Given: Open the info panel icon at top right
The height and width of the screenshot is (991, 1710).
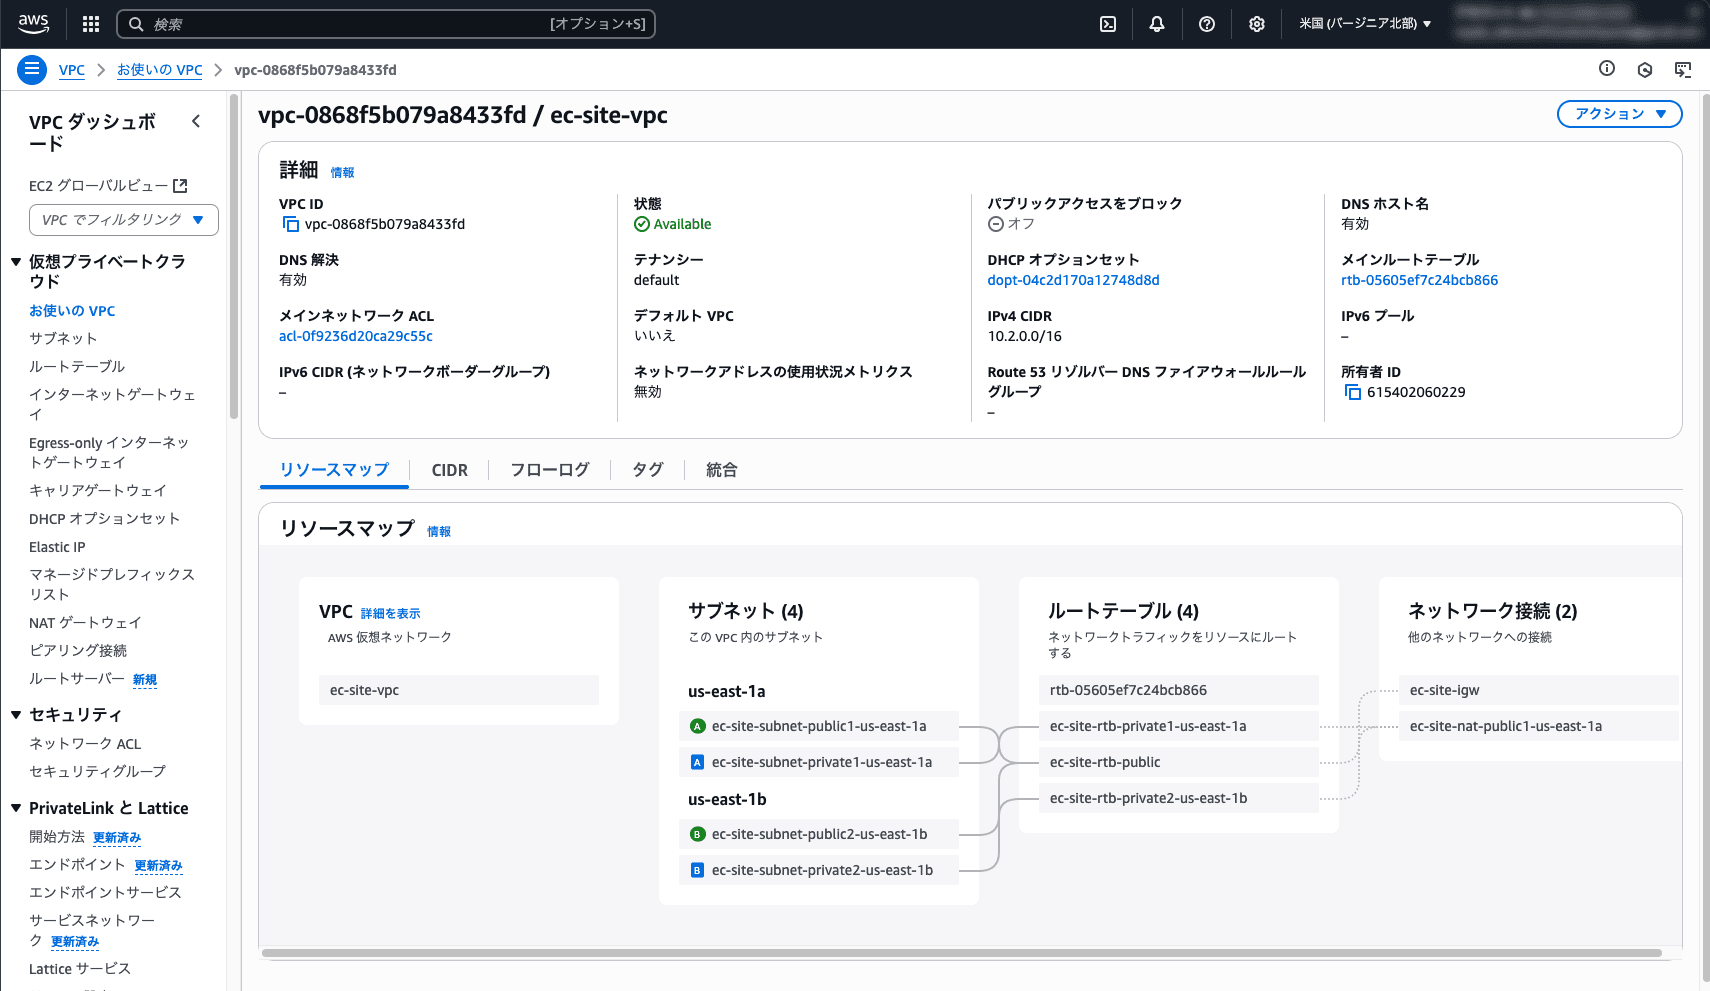Looking at the screenshot, I should click(1607, 69).
